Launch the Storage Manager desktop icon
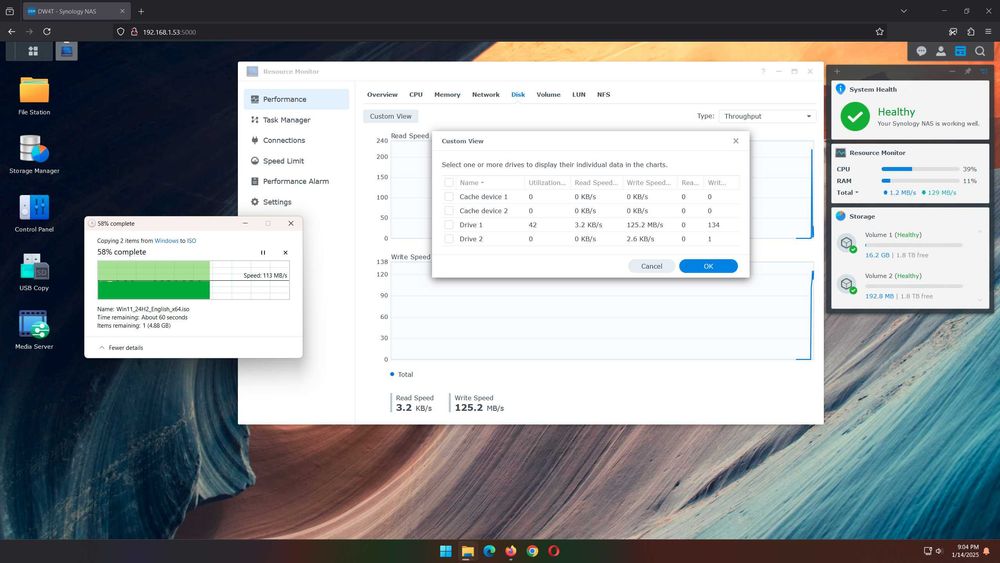The image size is (1000, 563). tap(34, 154)
